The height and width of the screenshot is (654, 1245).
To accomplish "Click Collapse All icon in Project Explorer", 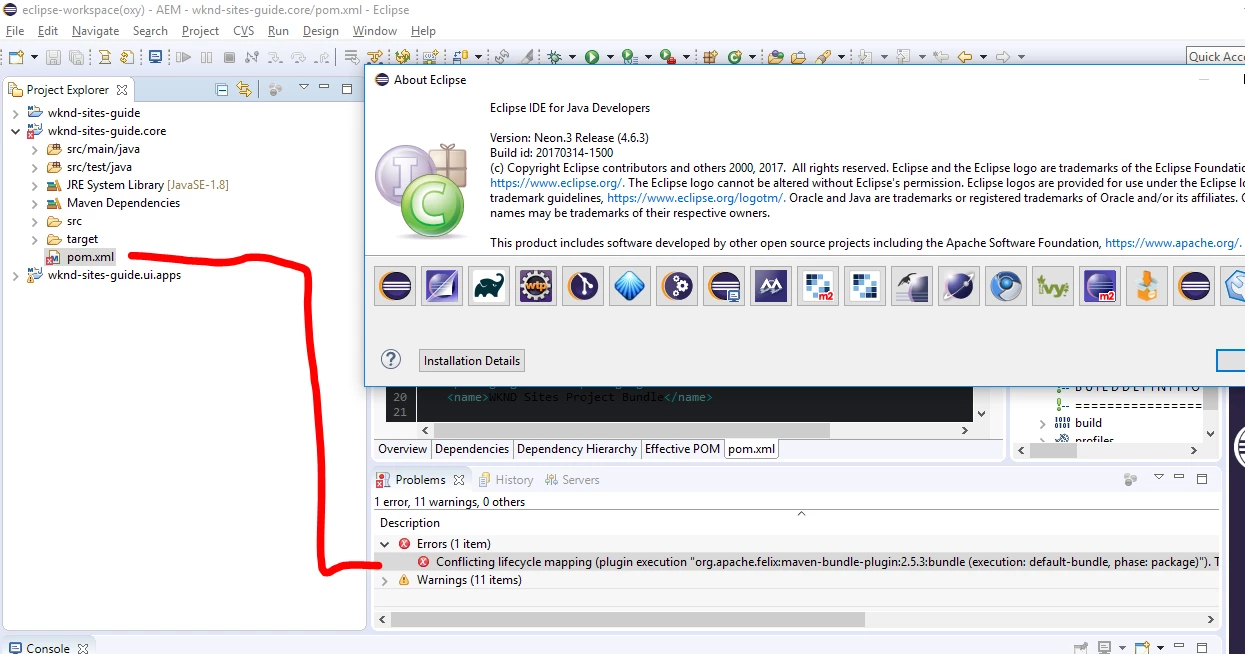I will coord(222,89).
